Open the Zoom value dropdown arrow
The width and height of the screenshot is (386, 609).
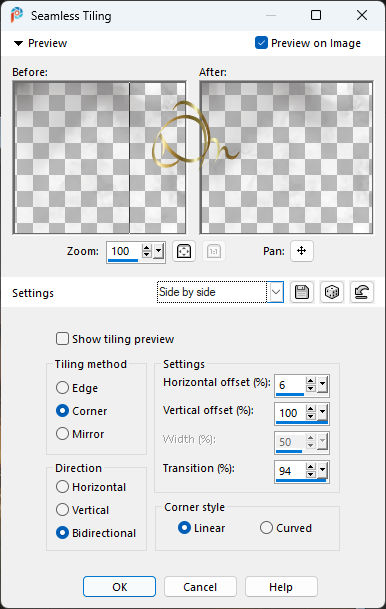pyautogui.click(x=158, y=251)
